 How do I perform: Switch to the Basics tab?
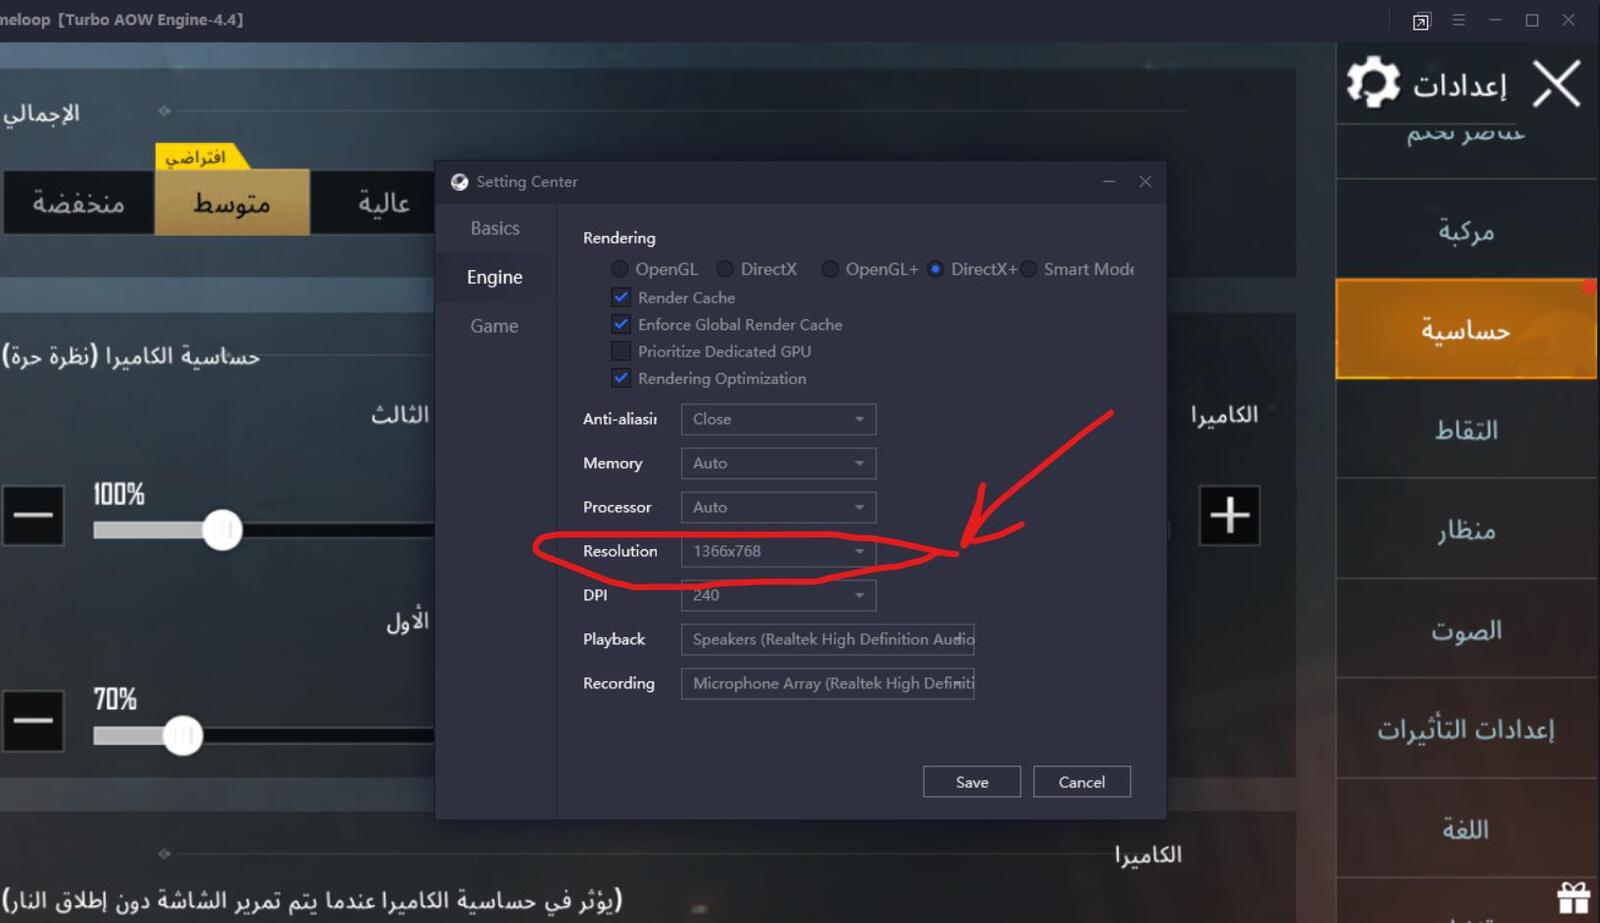[x=495, y=229]
